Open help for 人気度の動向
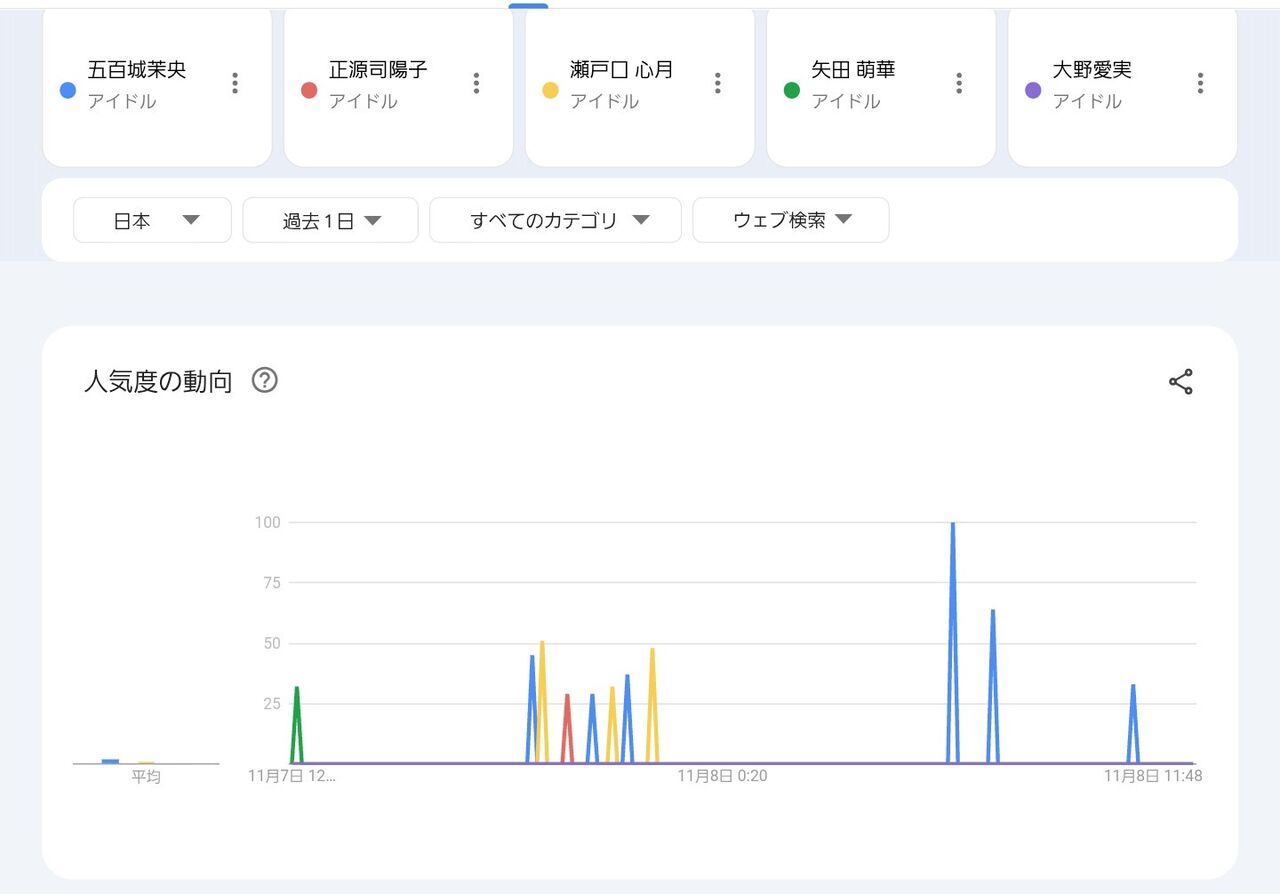1280x894 pixels. coord(265,381)
